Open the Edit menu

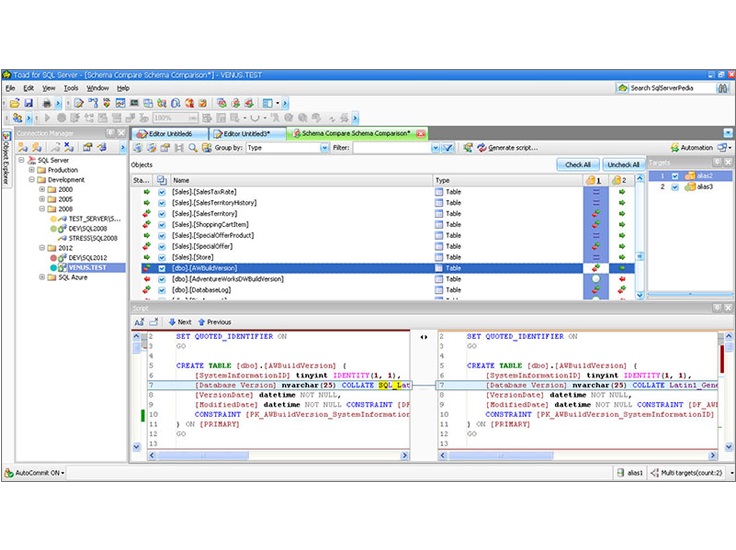point(29,88)
